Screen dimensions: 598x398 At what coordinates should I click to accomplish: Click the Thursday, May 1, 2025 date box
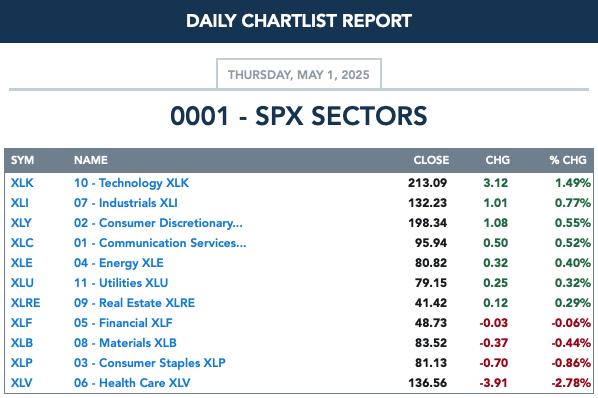click(x=299, y=74)
